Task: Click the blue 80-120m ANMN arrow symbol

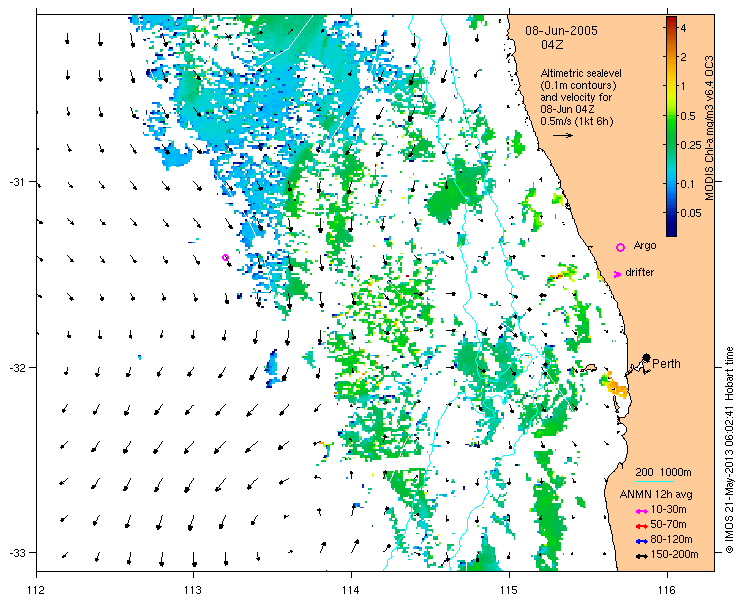Action: 641,541
